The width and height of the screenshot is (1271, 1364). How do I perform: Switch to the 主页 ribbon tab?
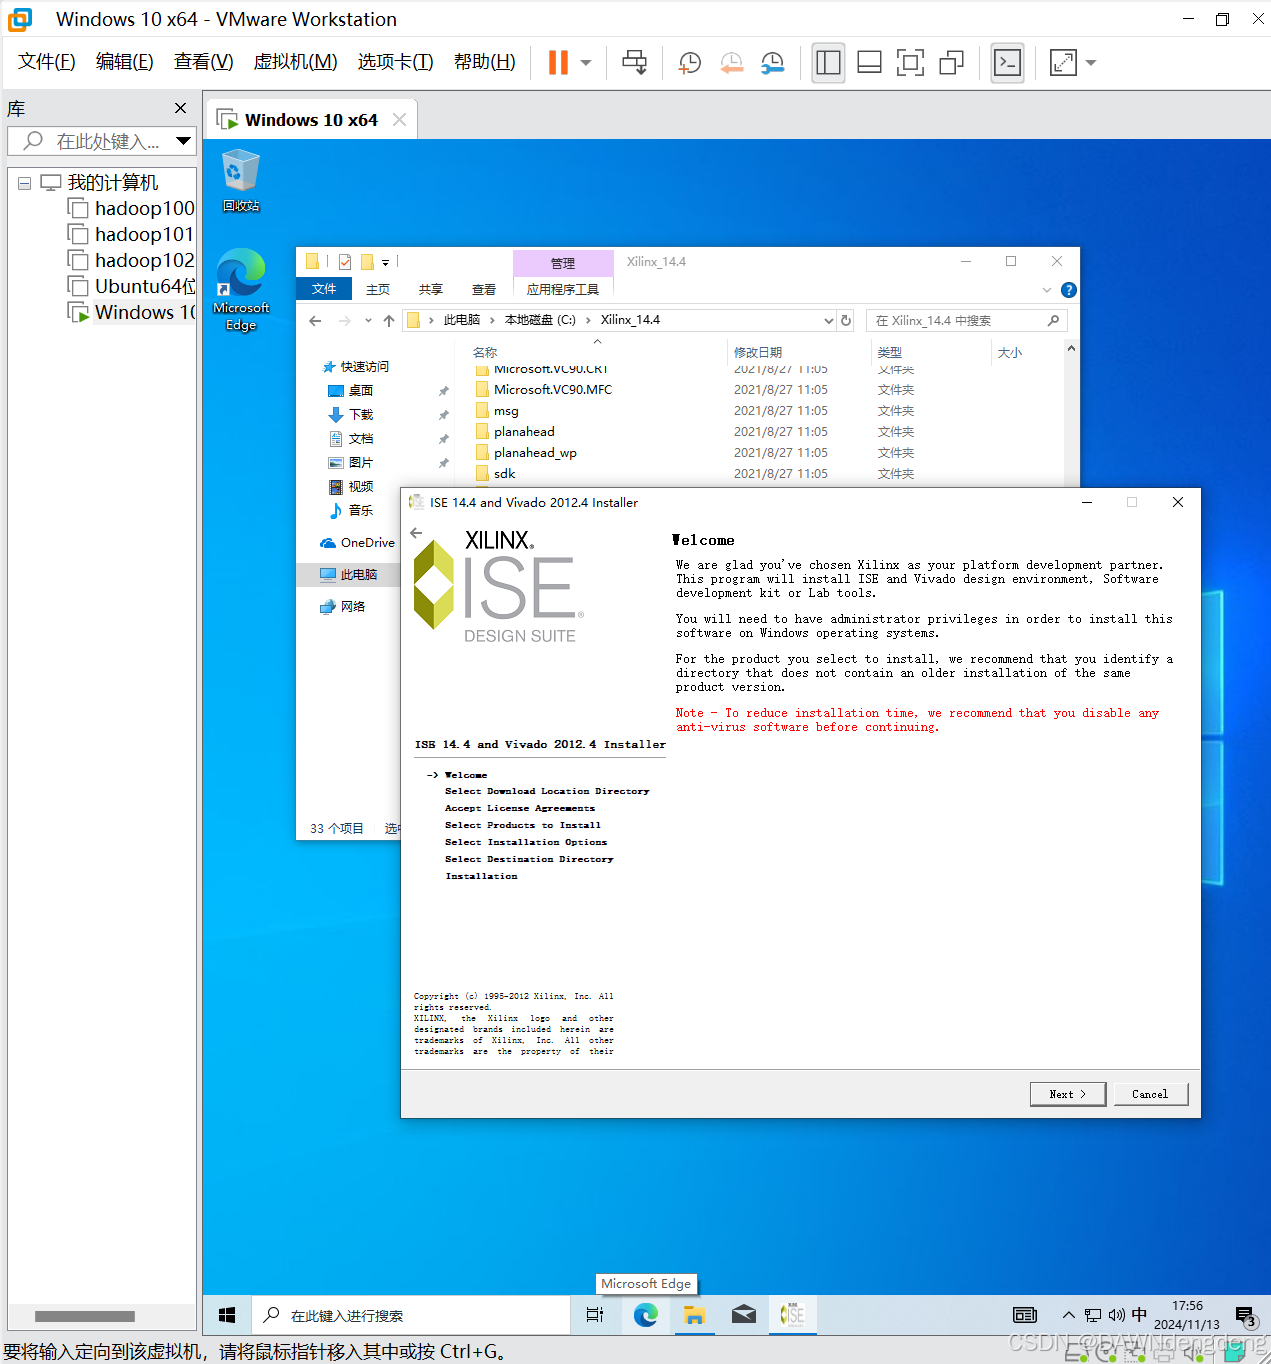coord(378,289)
